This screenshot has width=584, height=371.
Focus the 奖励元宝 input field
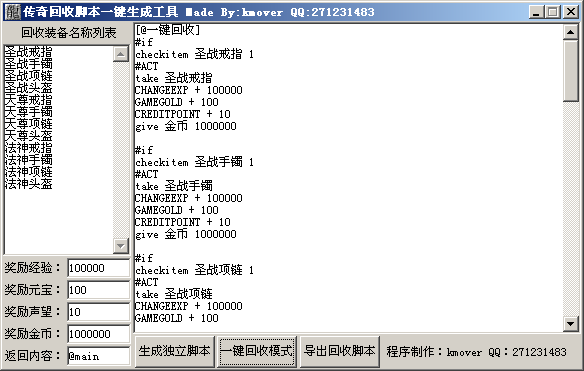pos(99,290)
